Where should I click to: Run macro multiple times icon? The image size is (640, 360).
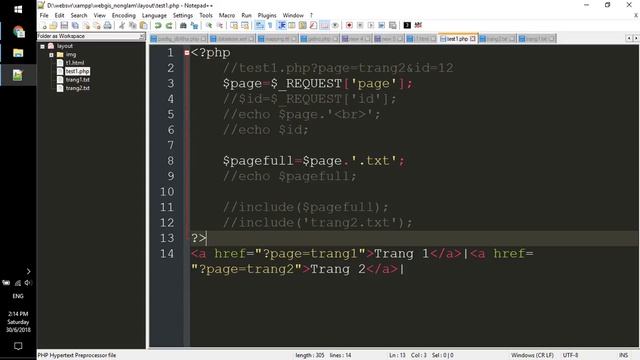pos(382,26)
